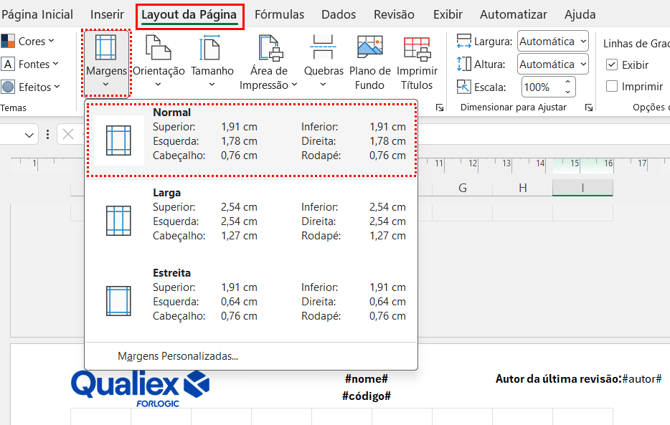Image resolution: width=670 pixels, height=425 pixels.
Task: Enable the Imprimir gridlines checkbox
Action: (612, 87)
